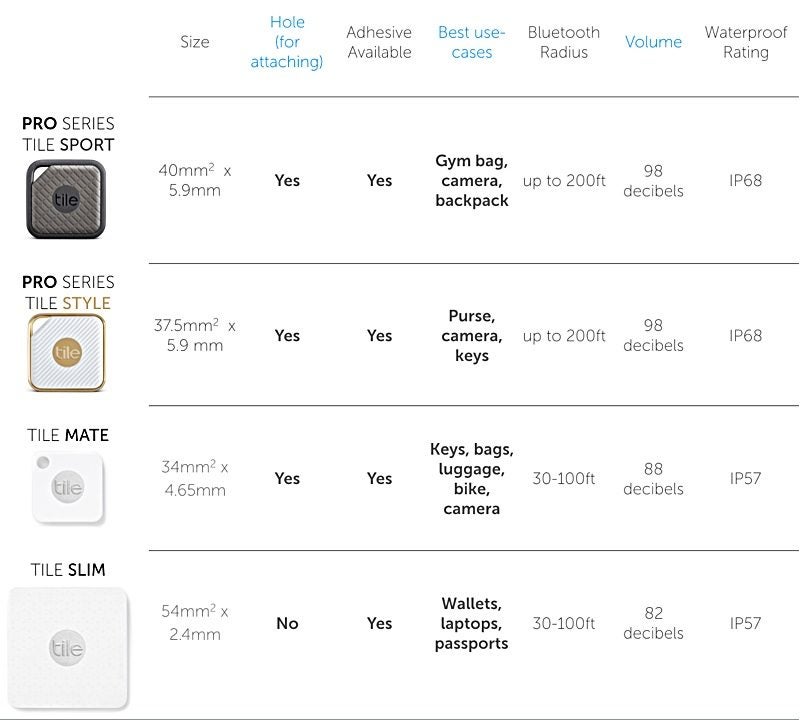800x720 pixels.
Task: Select the TILE SLIM product title
Action: 68,570
